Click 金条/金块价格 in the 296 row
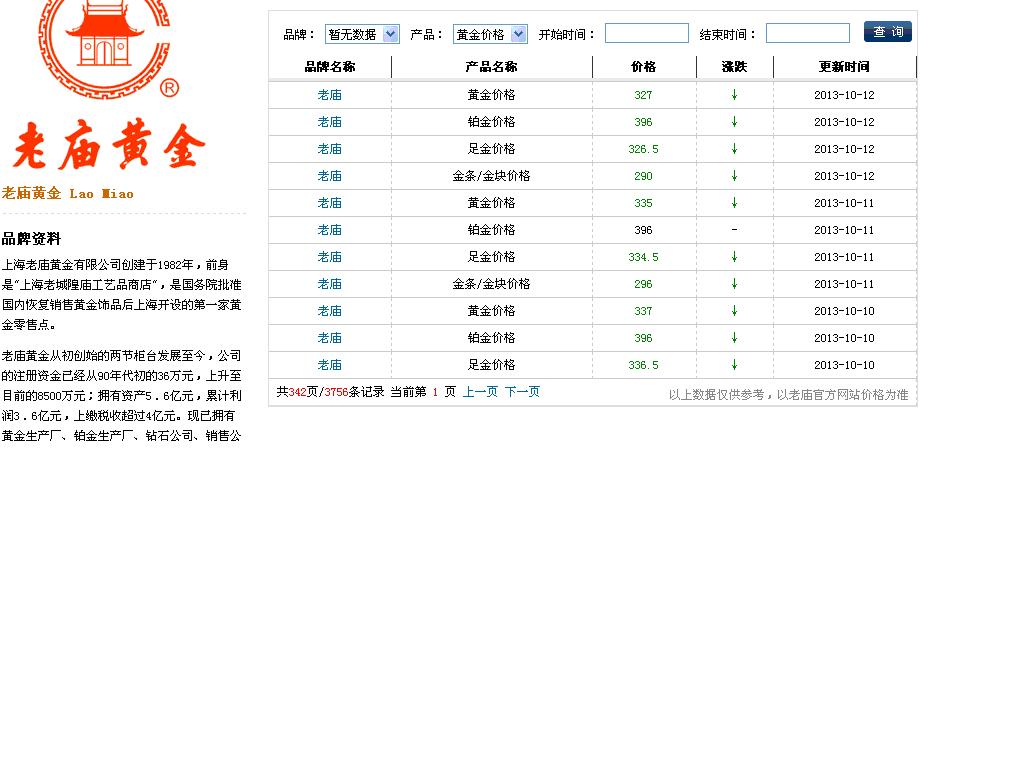The image size is (1024, 768). click(x=491, y=284)
